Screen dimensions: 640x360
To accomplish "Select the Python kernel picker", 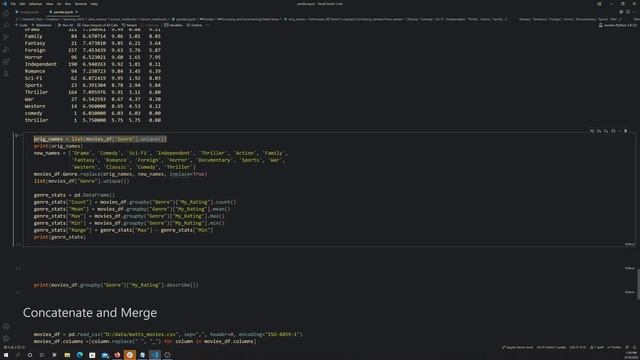I will pos(618,25).
